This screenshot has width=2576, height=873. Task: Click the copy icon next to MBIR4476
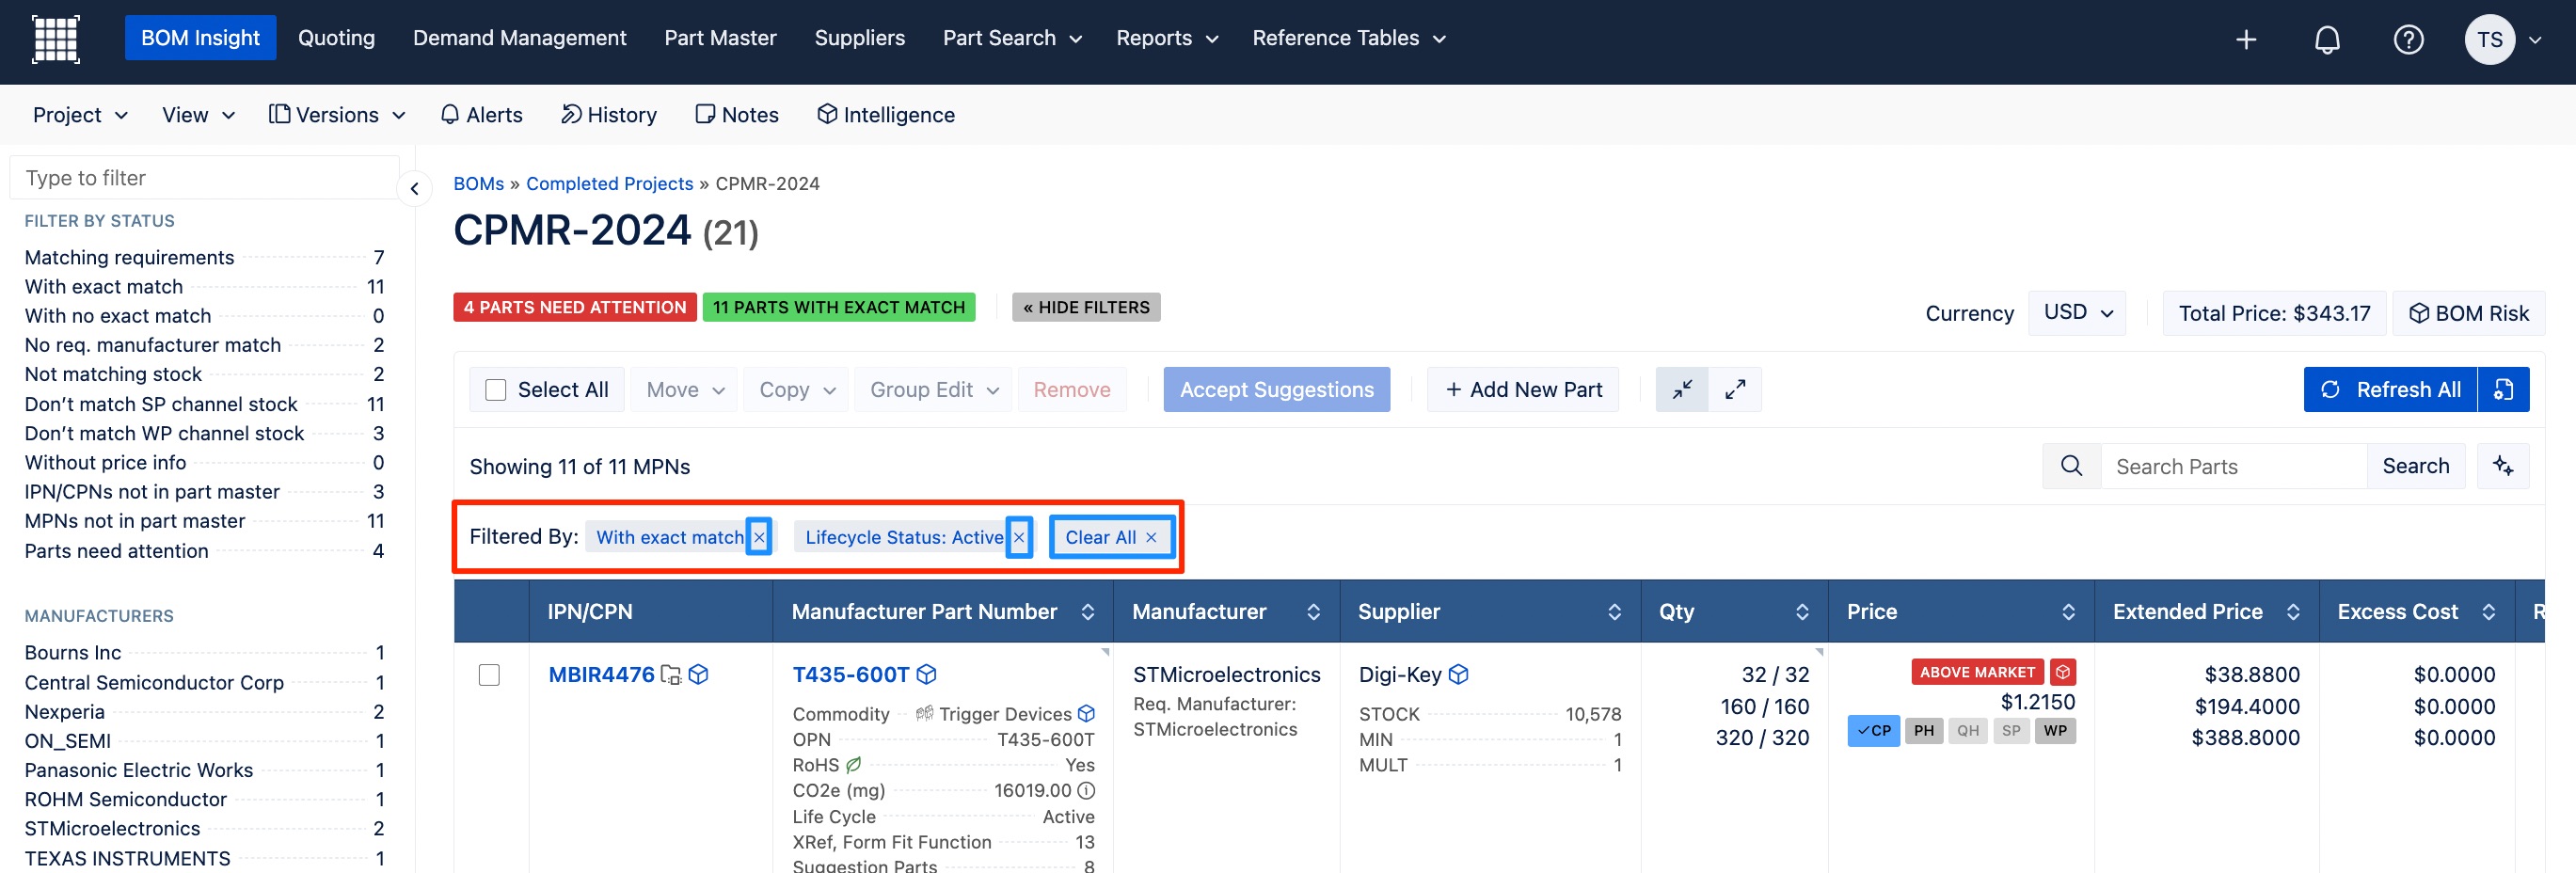[x=671, y=675]
